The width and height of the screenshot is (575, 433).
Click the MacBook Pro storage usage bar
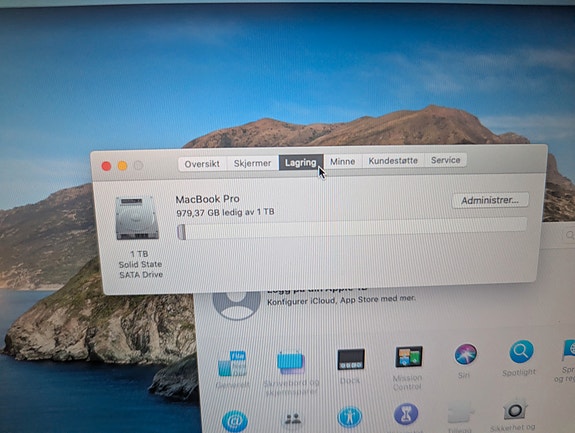[352, 228]
